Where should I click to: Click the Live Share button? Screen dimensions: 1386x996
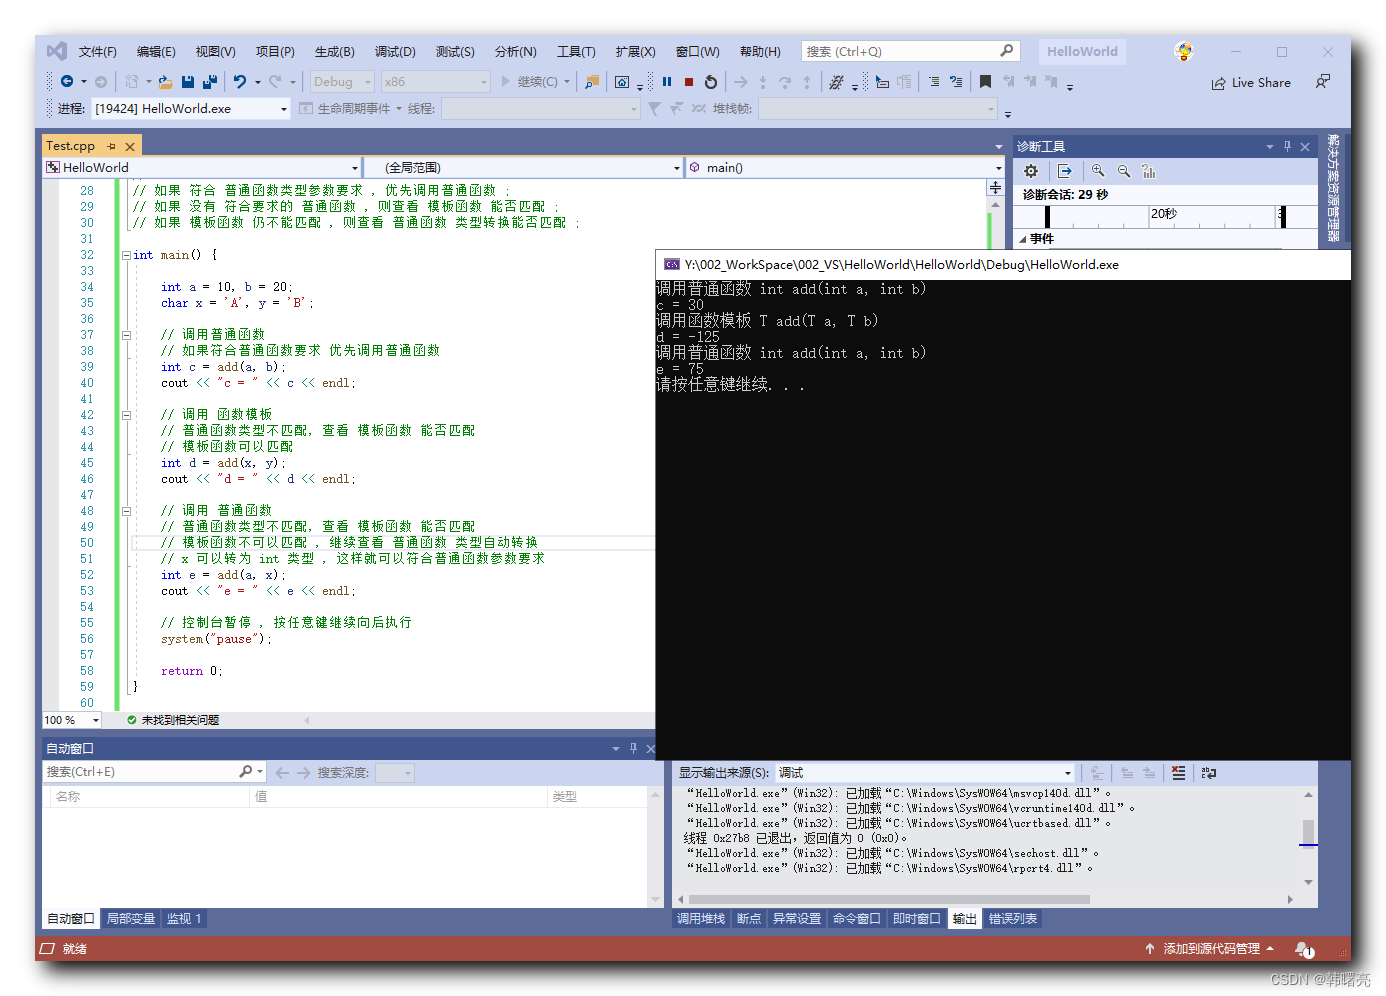(1251, 83)
